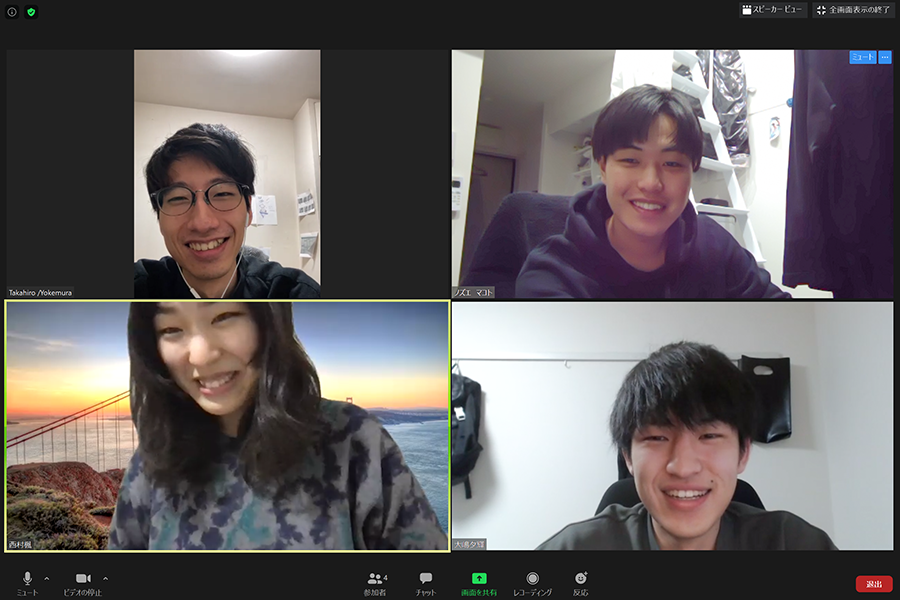
Task: Expand audio options arrow beside the microphone
Action: coord(46,578)
